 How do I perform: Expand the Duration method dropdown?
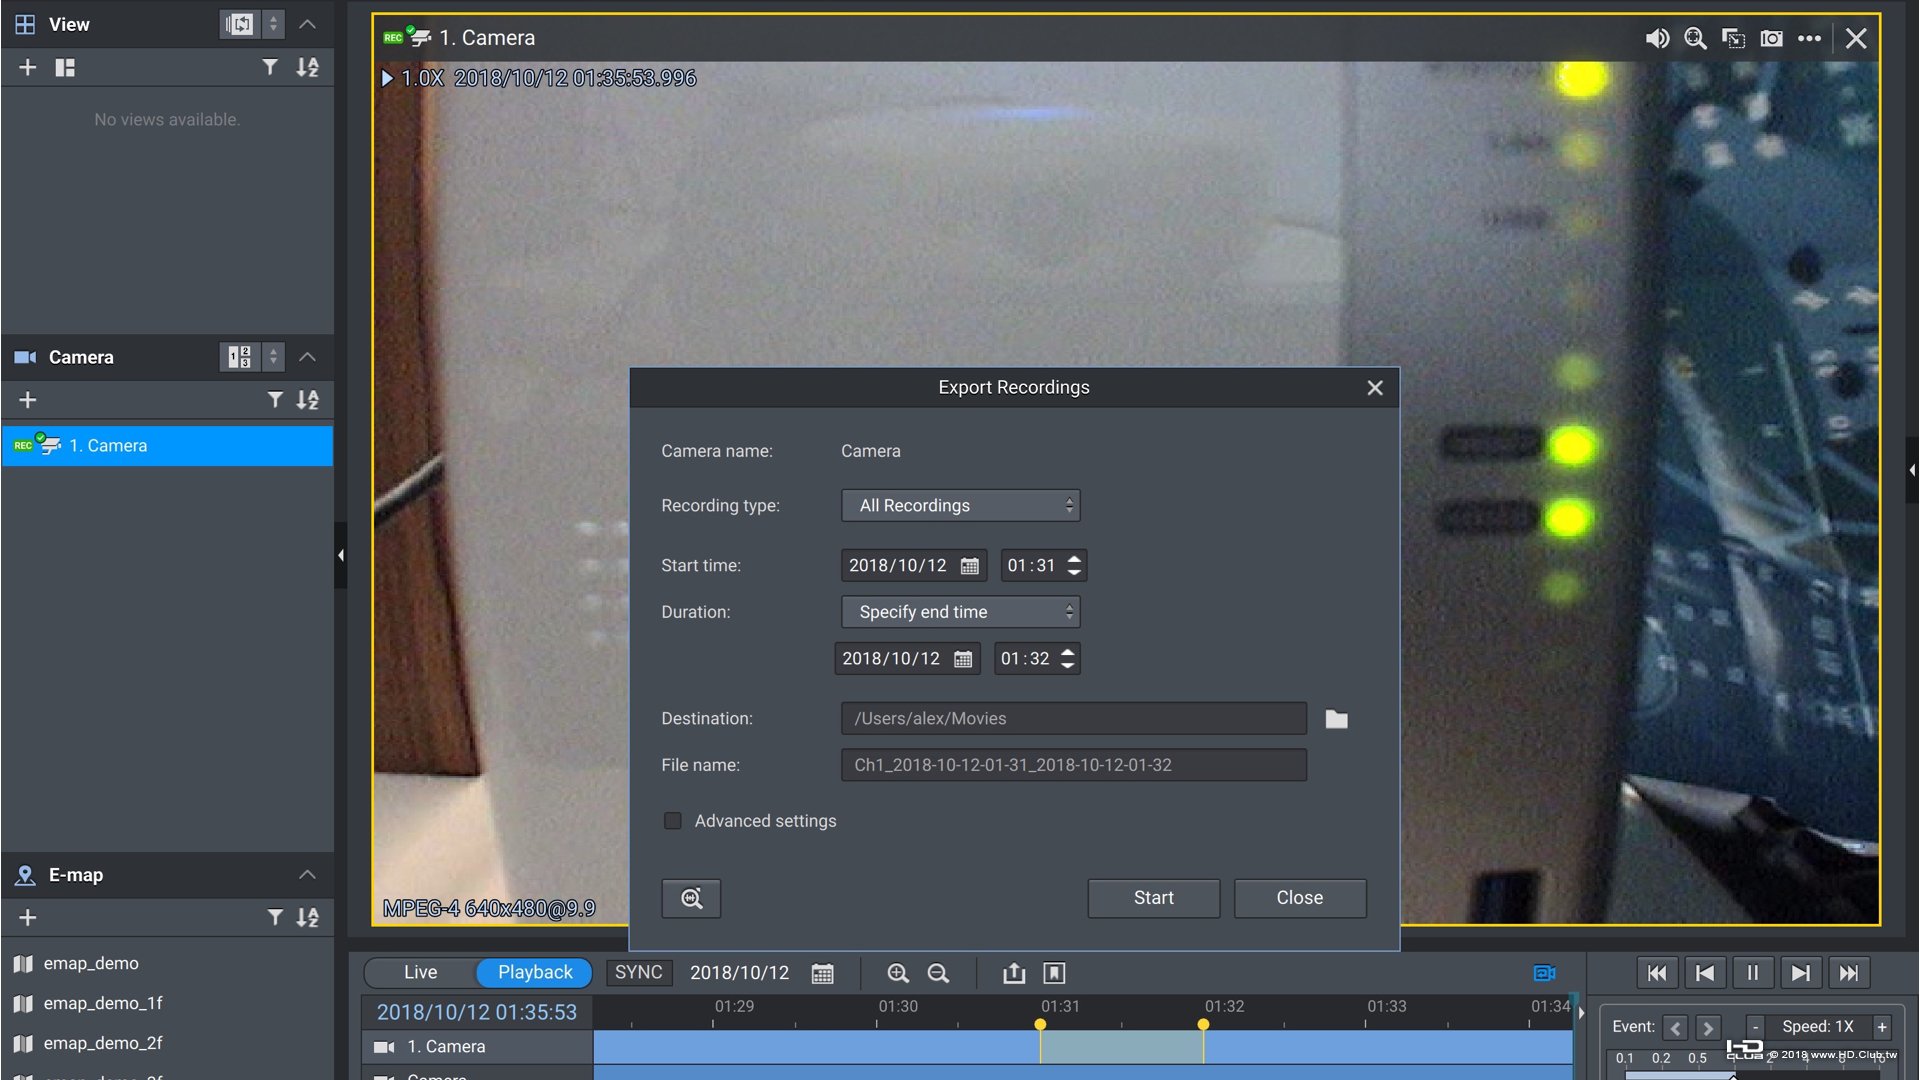click(959, 611)
